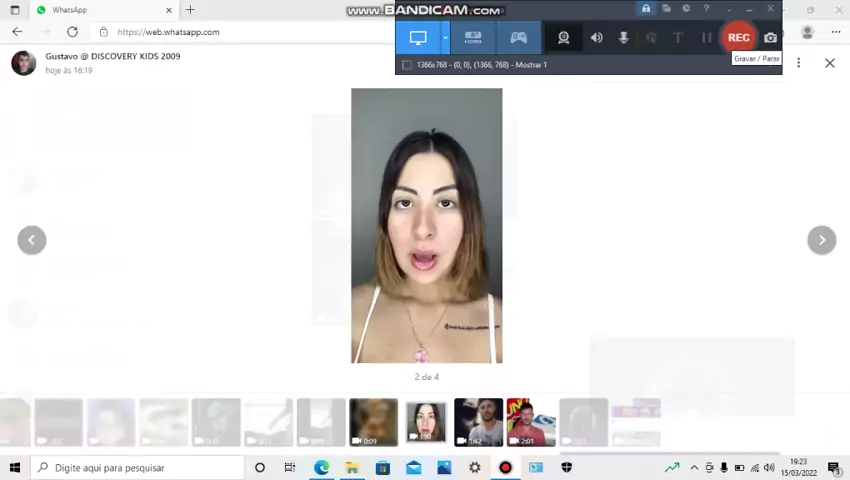Toggle speaker sound recording in Bandicam

596,38
